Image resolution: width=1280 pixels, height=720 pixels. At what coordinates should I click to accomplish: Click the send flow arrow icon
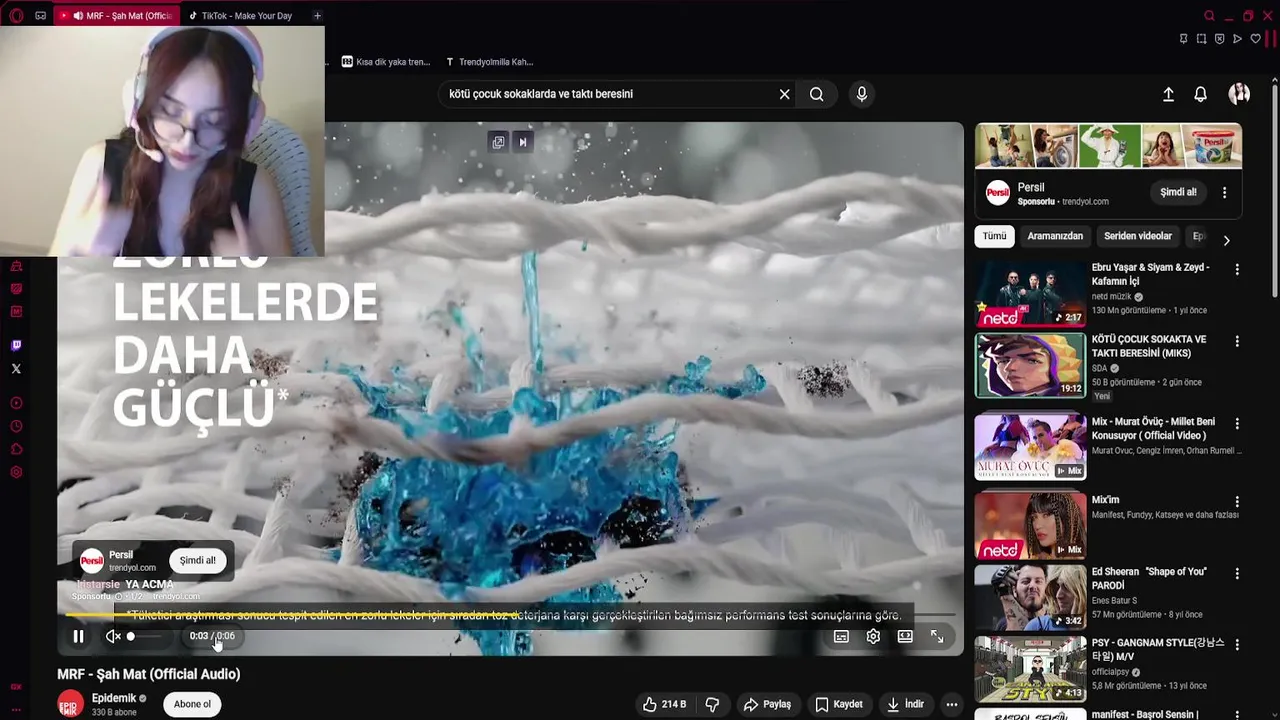[x=1237, y=39]
